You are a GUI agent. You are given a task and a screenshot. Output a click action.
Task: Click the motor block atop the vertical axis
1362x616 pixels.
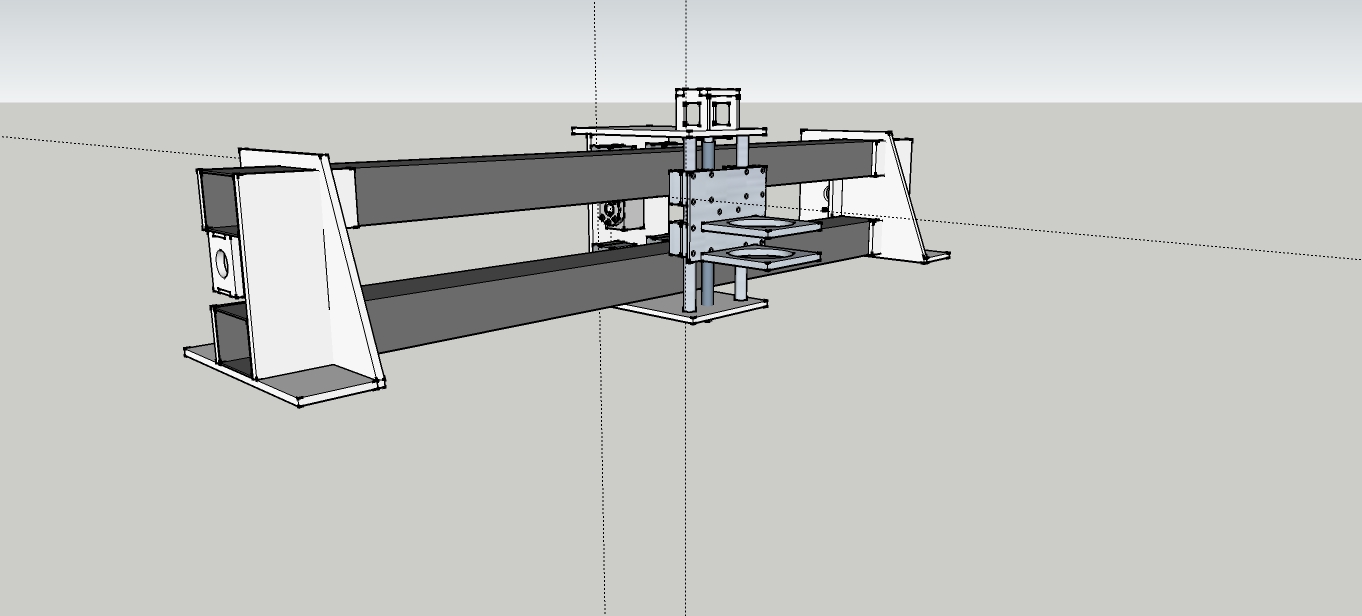coord(709,109)
